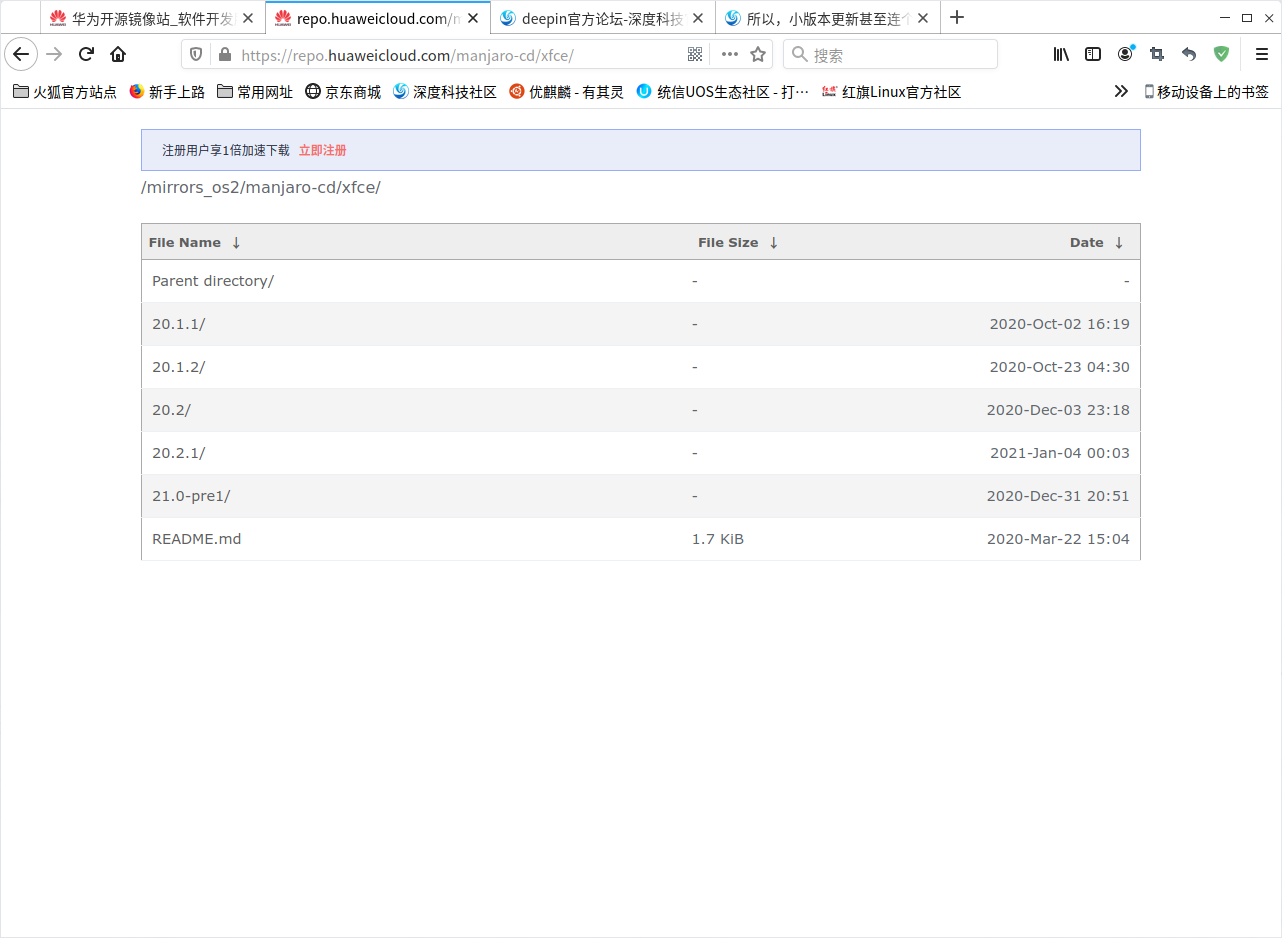Click the date 2020-Dec-31 20:51
This screenshot has height=938, width=1282.
pos(1058,496)
